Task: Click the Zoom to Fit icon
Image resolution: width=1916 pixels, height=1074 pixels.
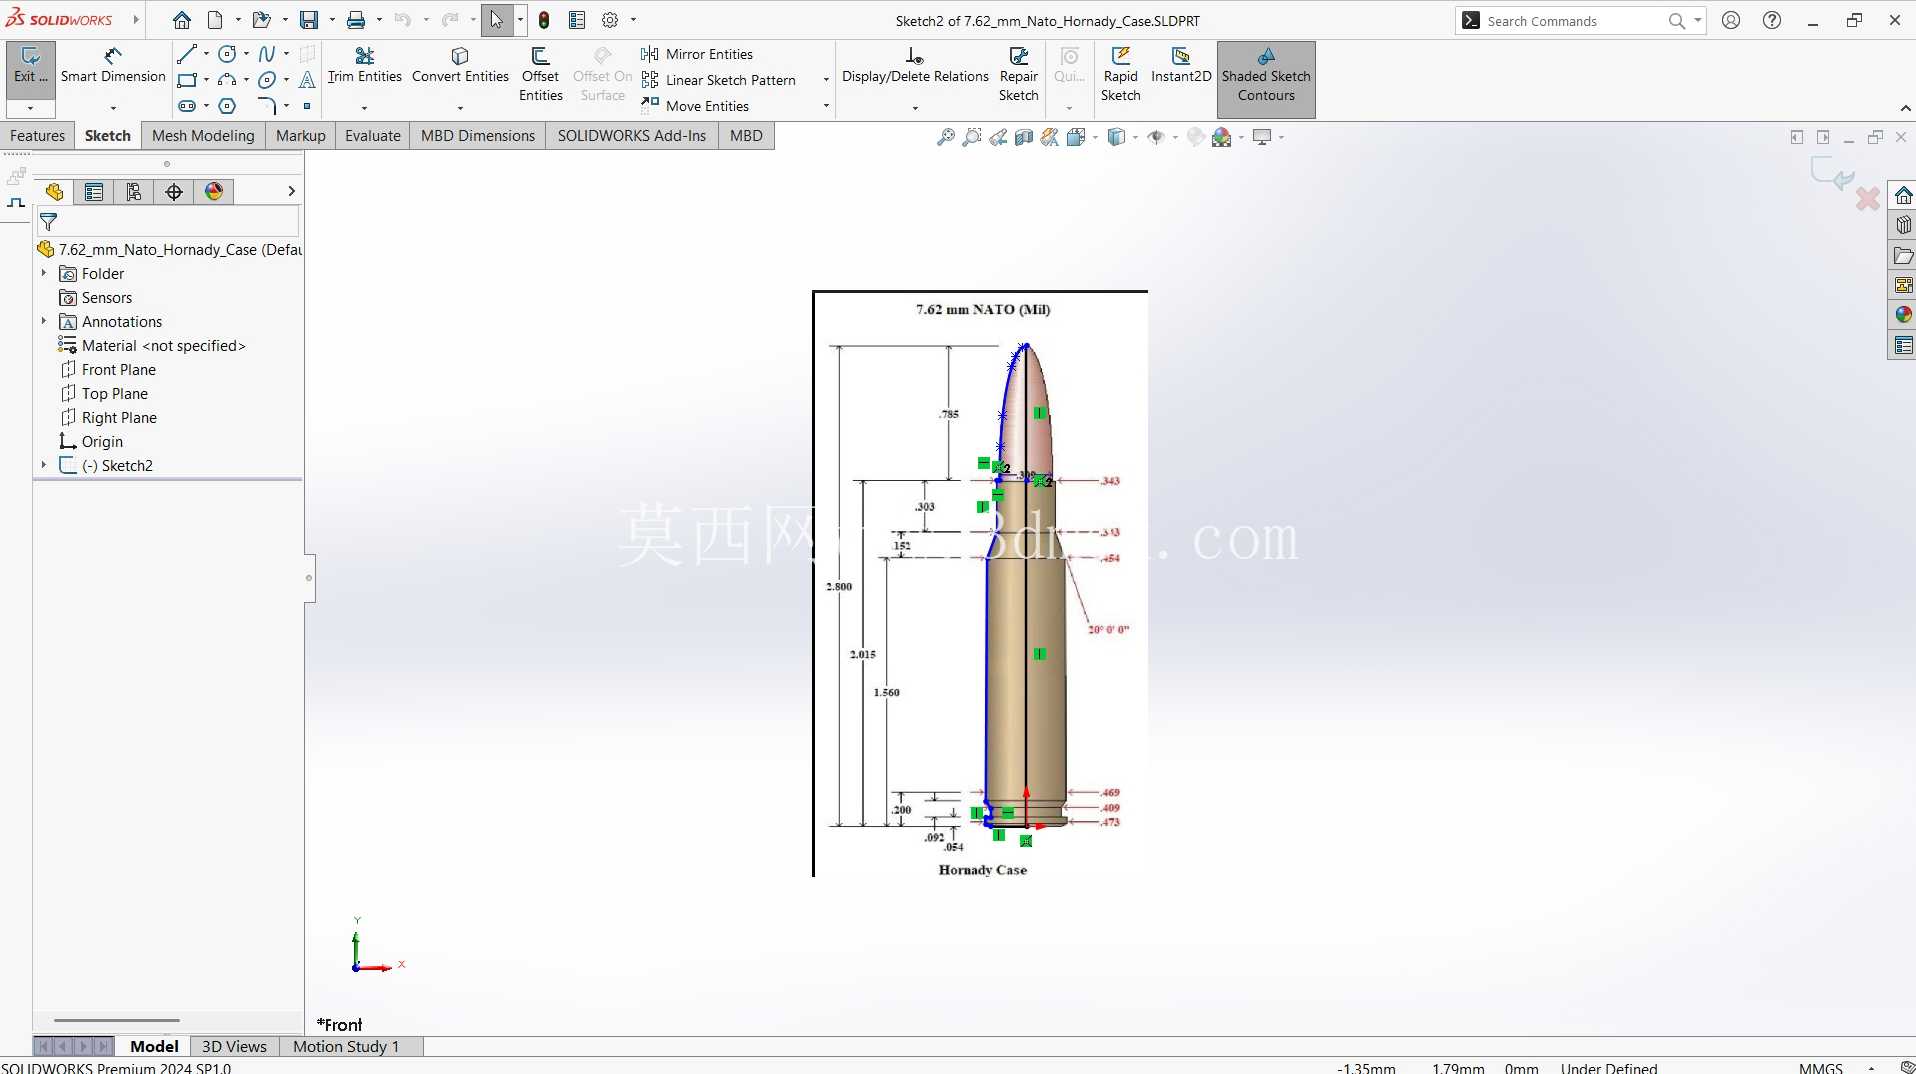Action: click(x=945, y=138)
